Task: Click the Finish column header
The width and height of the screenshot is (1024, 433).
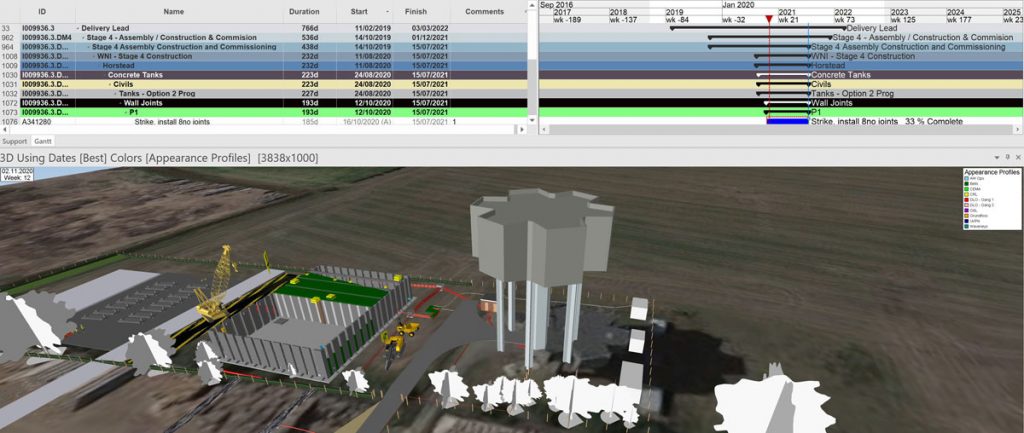Action: (416, 11)
